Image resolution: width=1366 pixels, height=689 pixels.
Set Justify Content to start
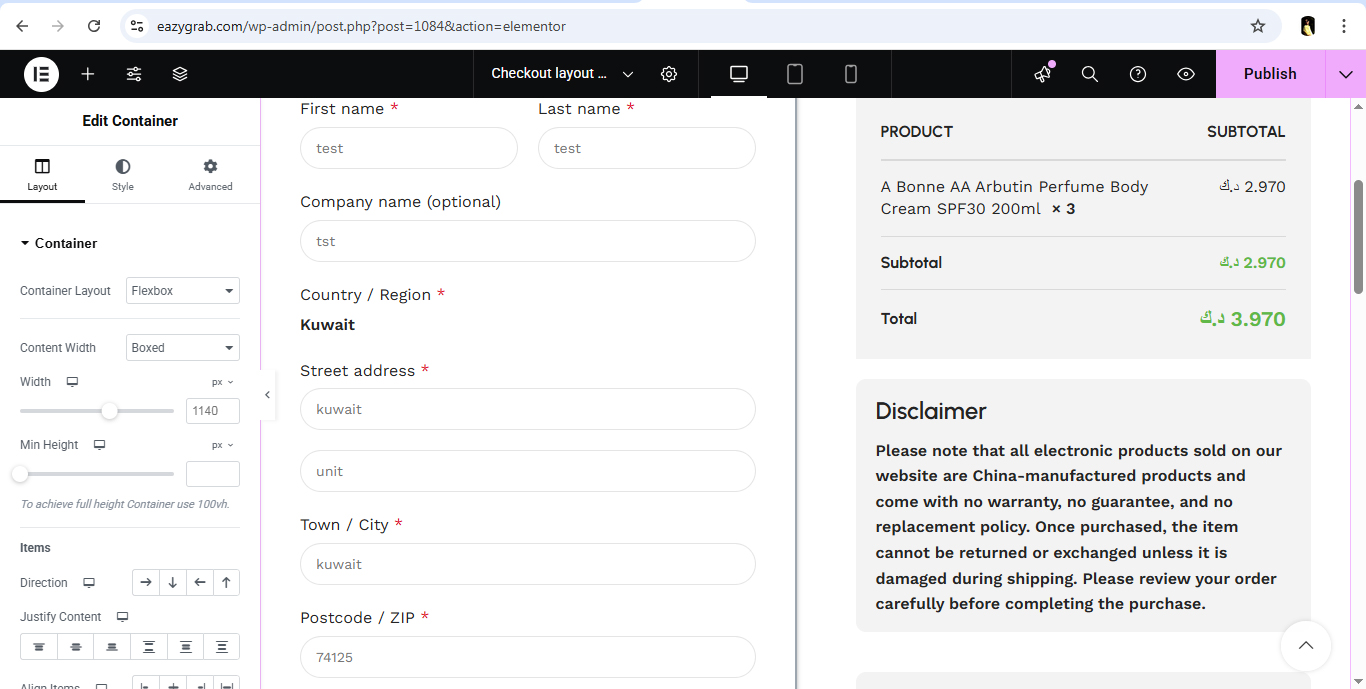[x=39, y=647]
